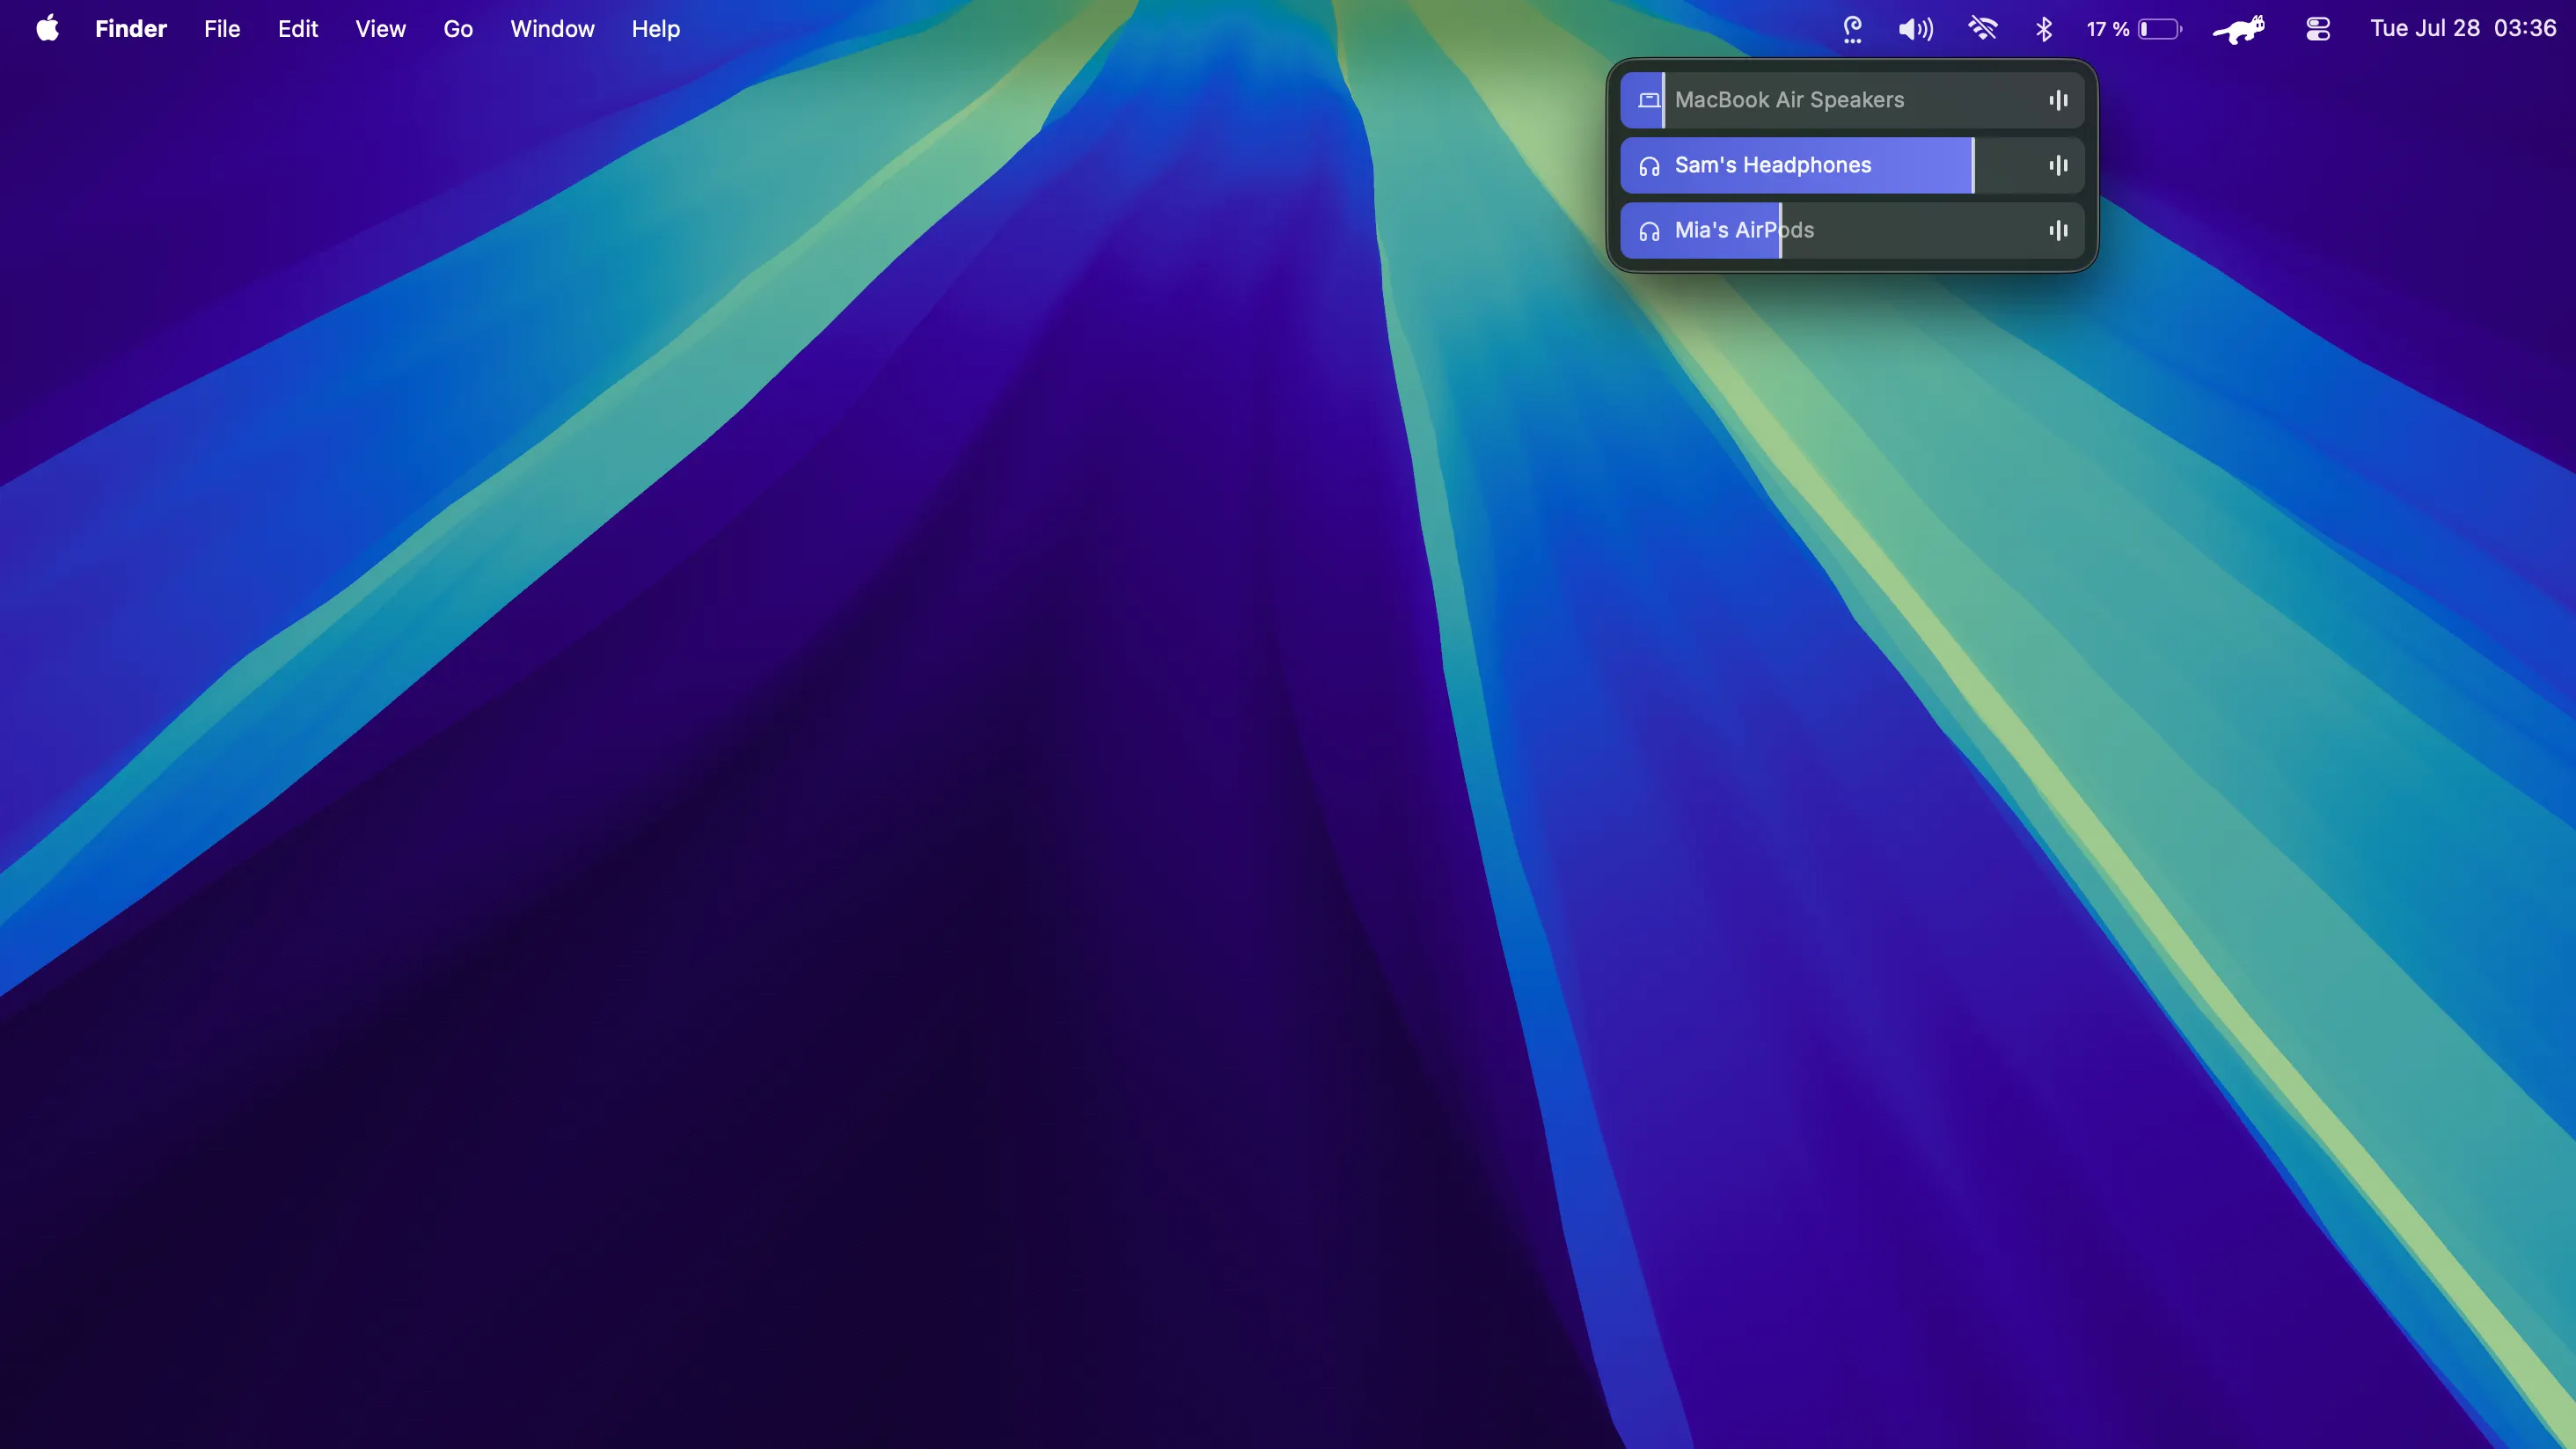
Task: Open the Finder menu
Action: click(131, 29)
